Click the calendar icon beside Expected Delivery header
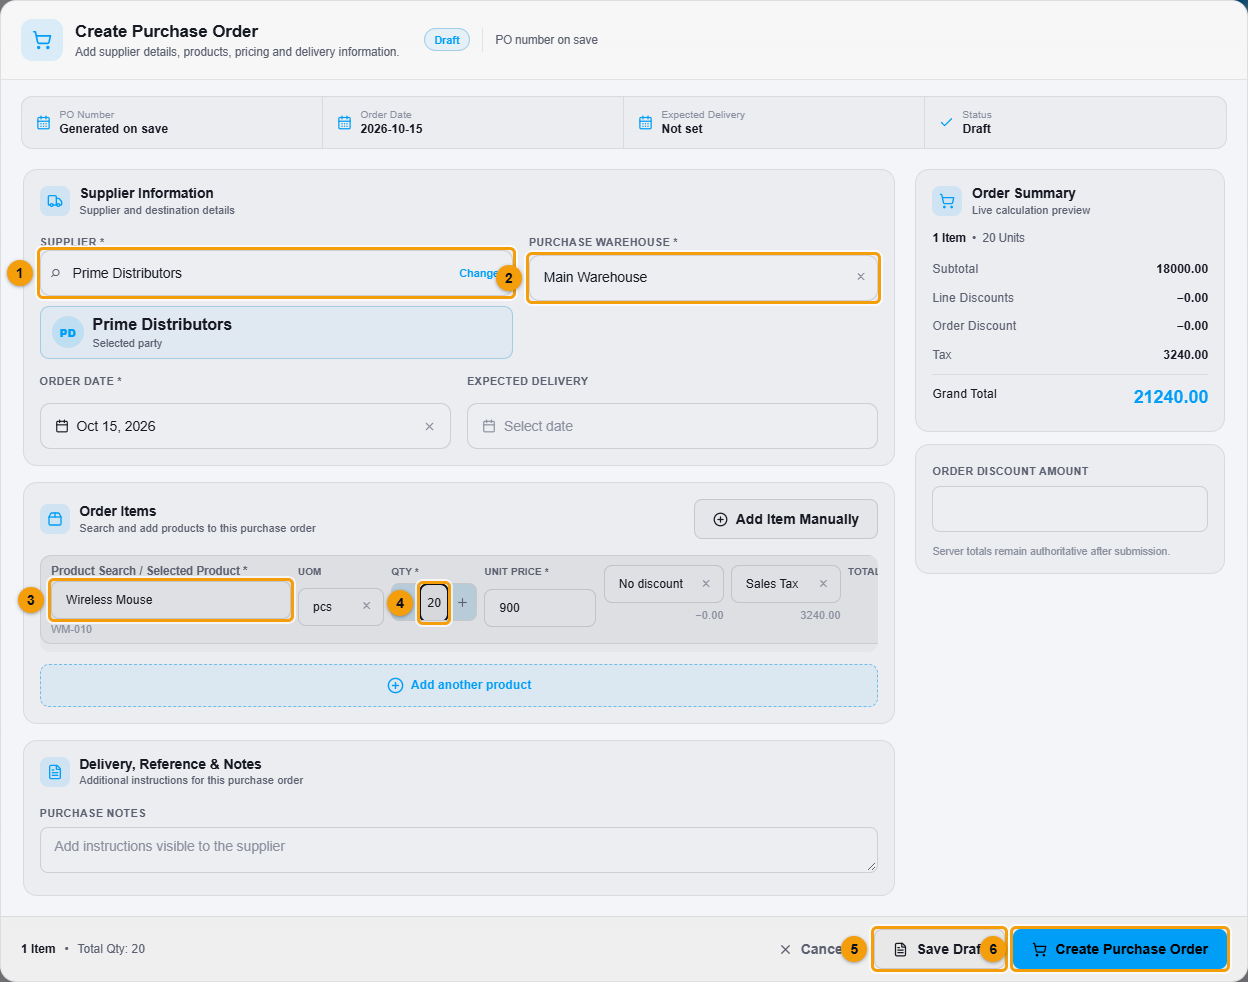This screenshot has width=1248, height=982. (x=645, y=122)
